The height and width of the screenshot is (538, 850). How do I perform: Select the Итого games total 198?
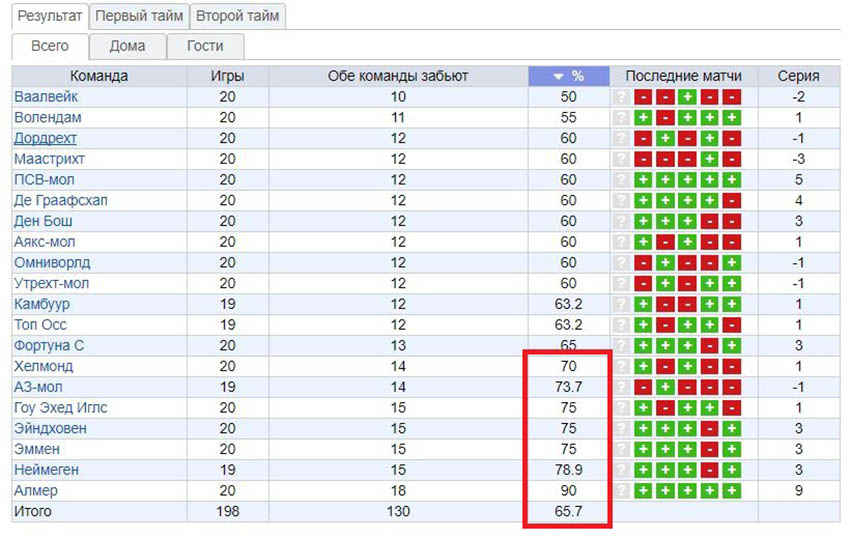pos(228,511)
